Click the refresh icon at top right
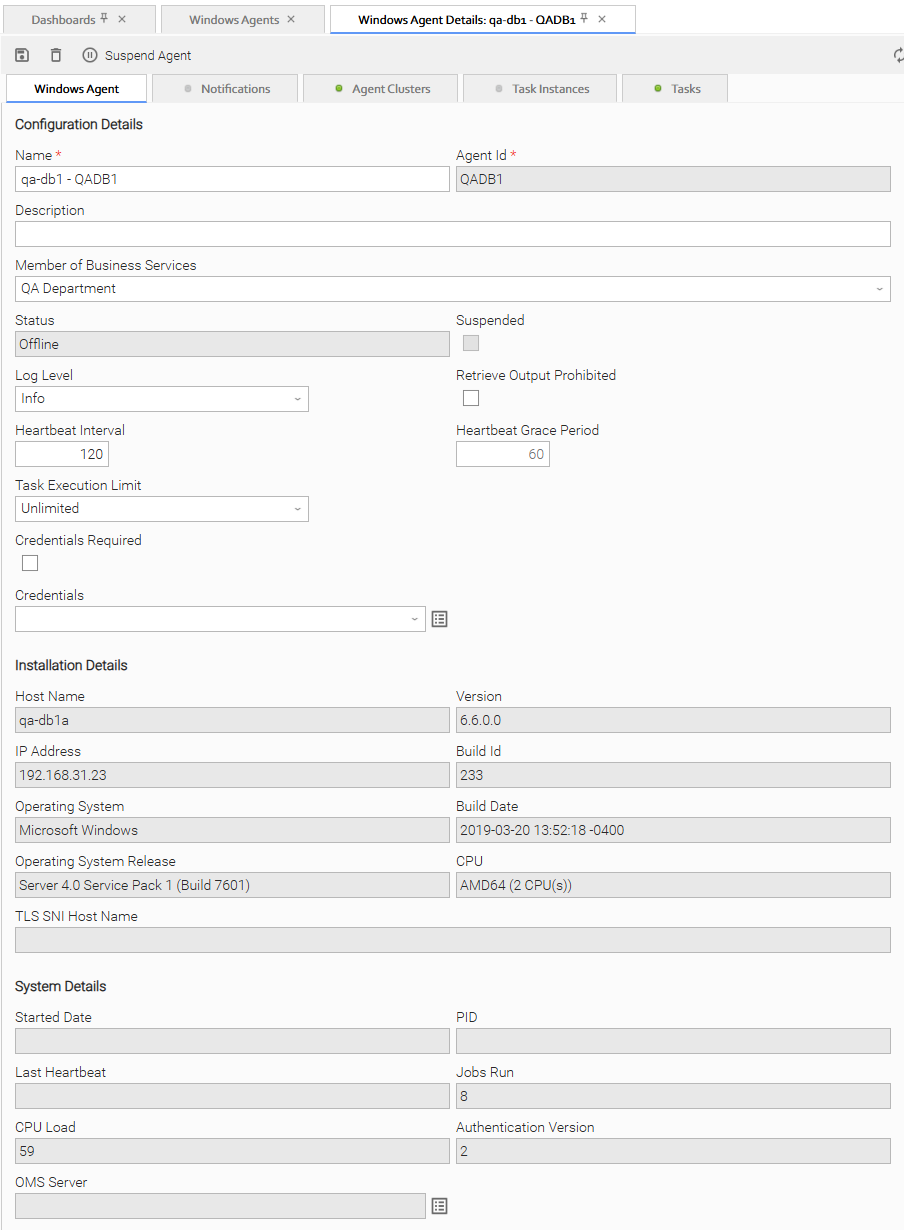 [898, 56]
